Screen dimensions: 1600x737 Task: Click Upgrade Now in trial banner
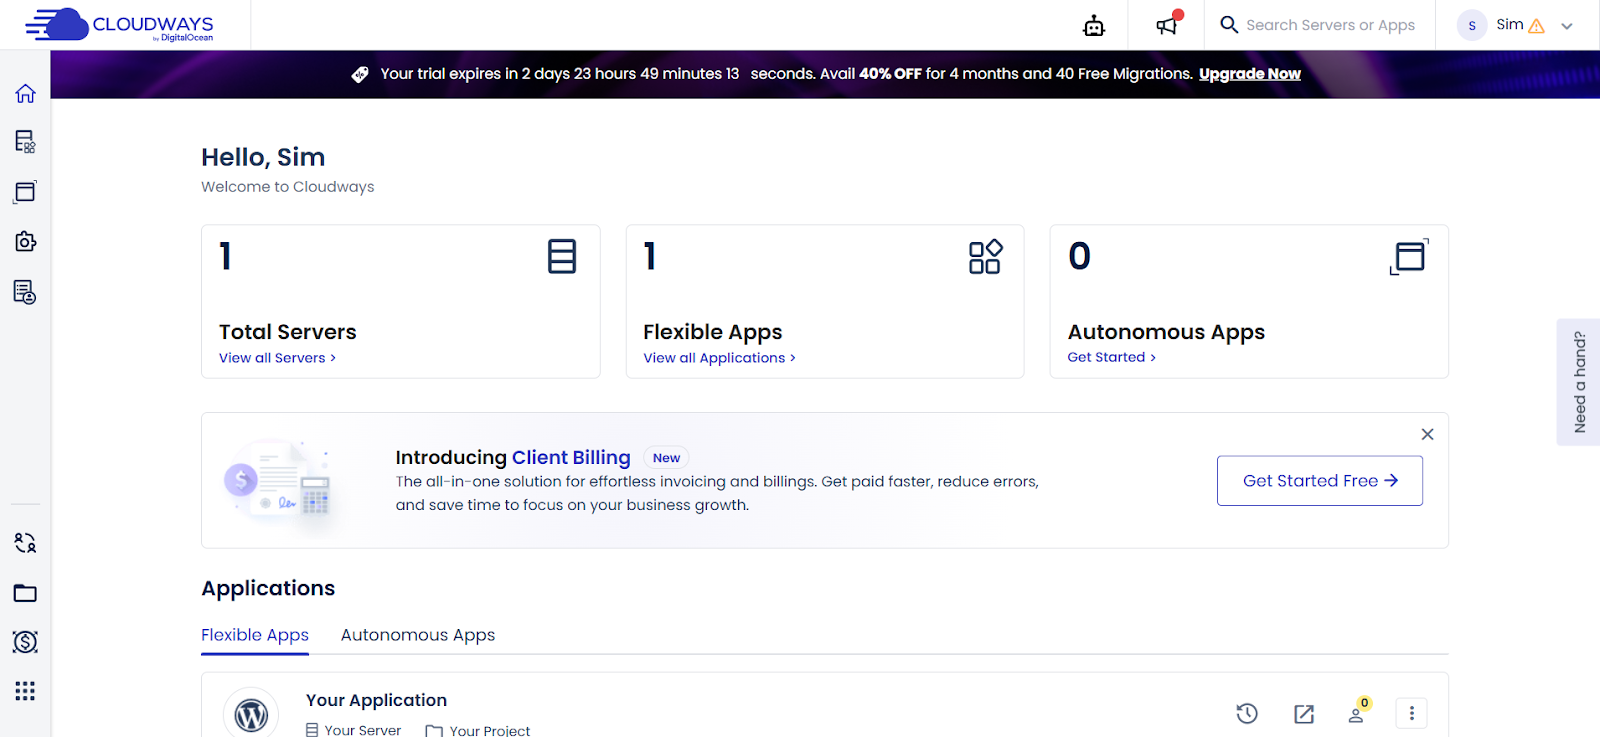point(1250,74)
